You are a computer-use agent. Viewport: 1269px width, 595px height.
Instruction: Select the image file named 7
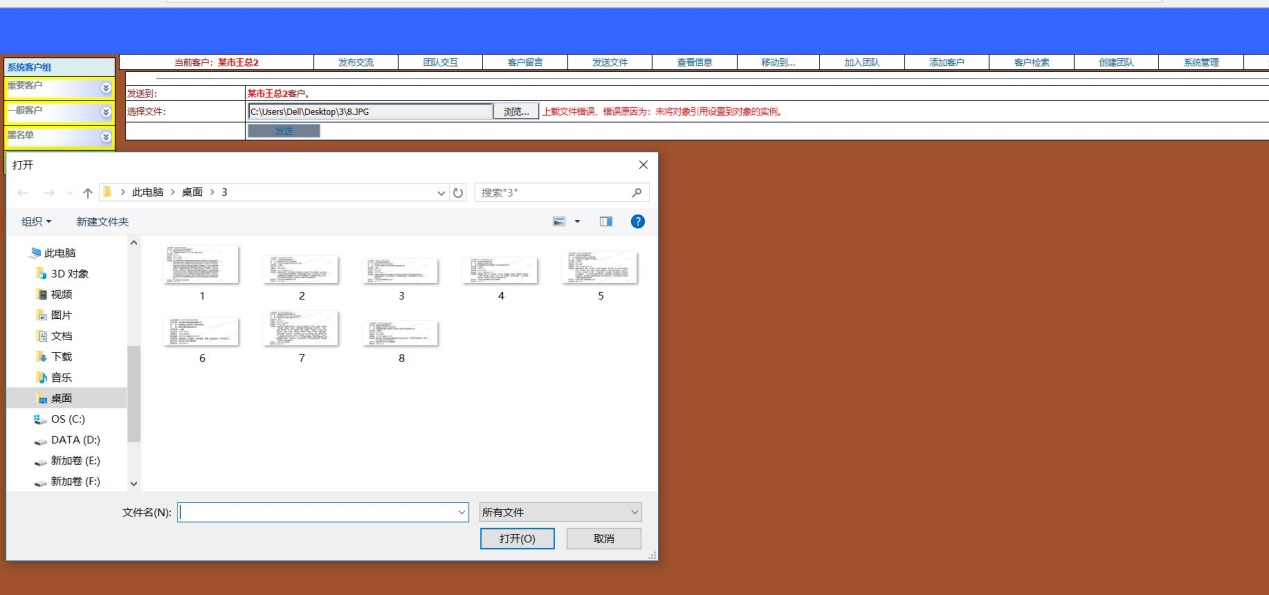coord(301,336)
